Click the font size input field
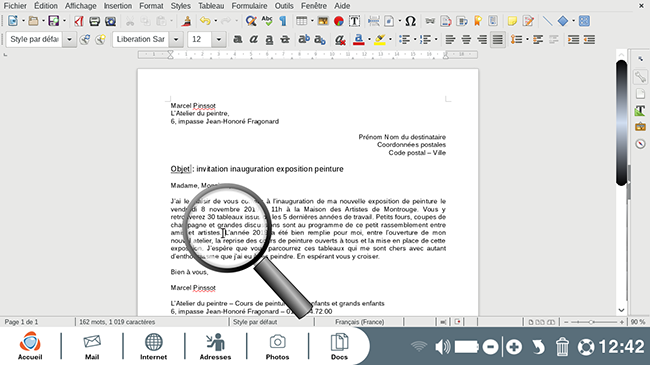This screenshot has height=365, width=650. point(200,39)
